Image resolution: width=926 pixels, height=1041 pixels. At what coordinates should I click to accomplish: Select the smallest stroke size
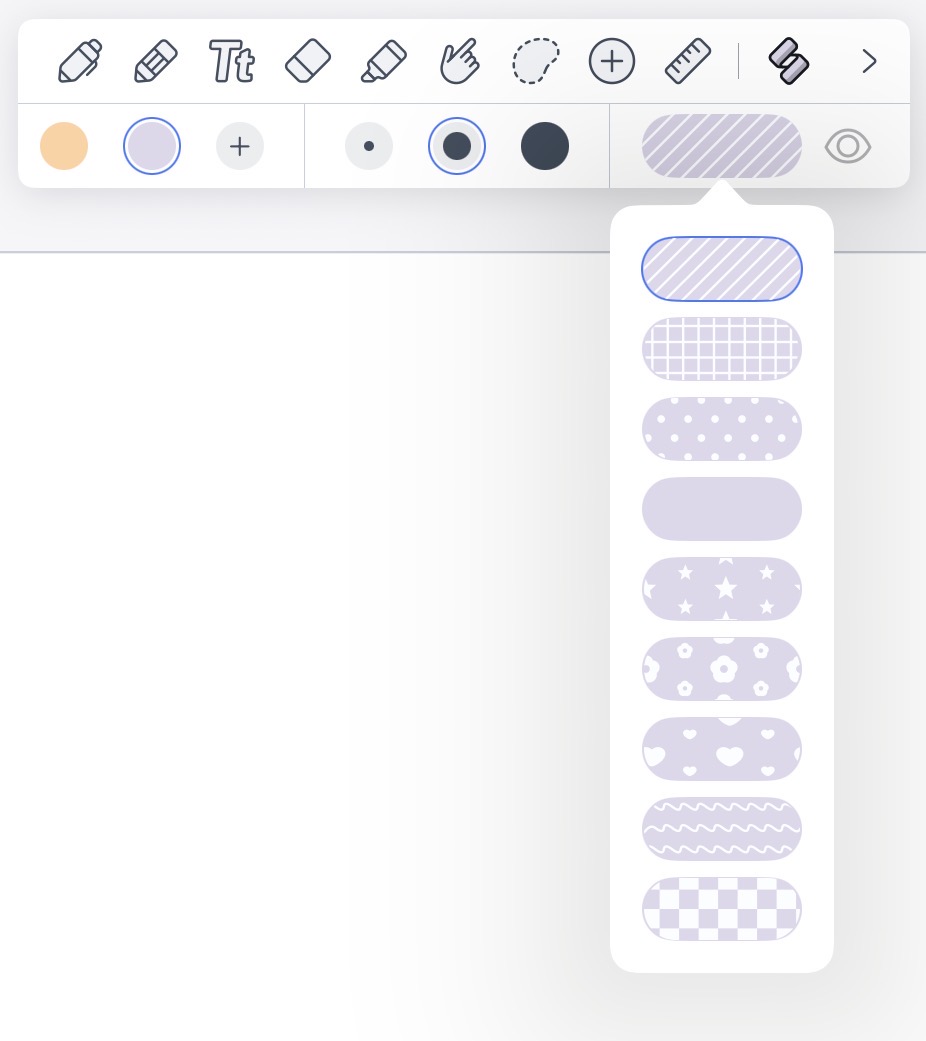tap(369, 146)
